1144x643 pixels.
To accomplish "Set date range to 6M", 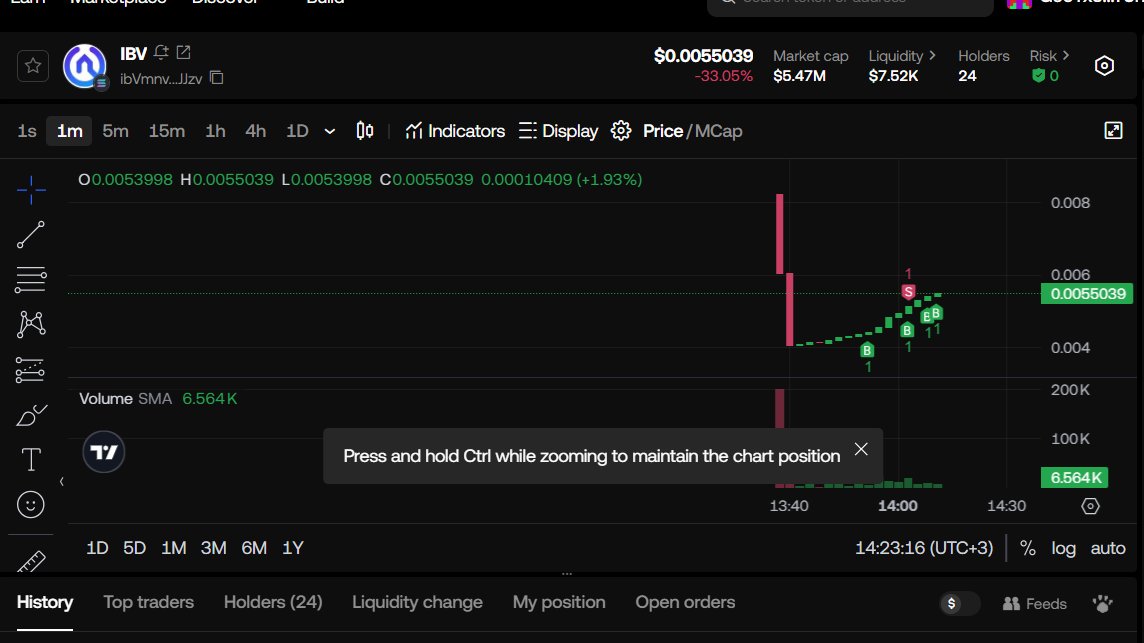I will (x=254, y=548).
